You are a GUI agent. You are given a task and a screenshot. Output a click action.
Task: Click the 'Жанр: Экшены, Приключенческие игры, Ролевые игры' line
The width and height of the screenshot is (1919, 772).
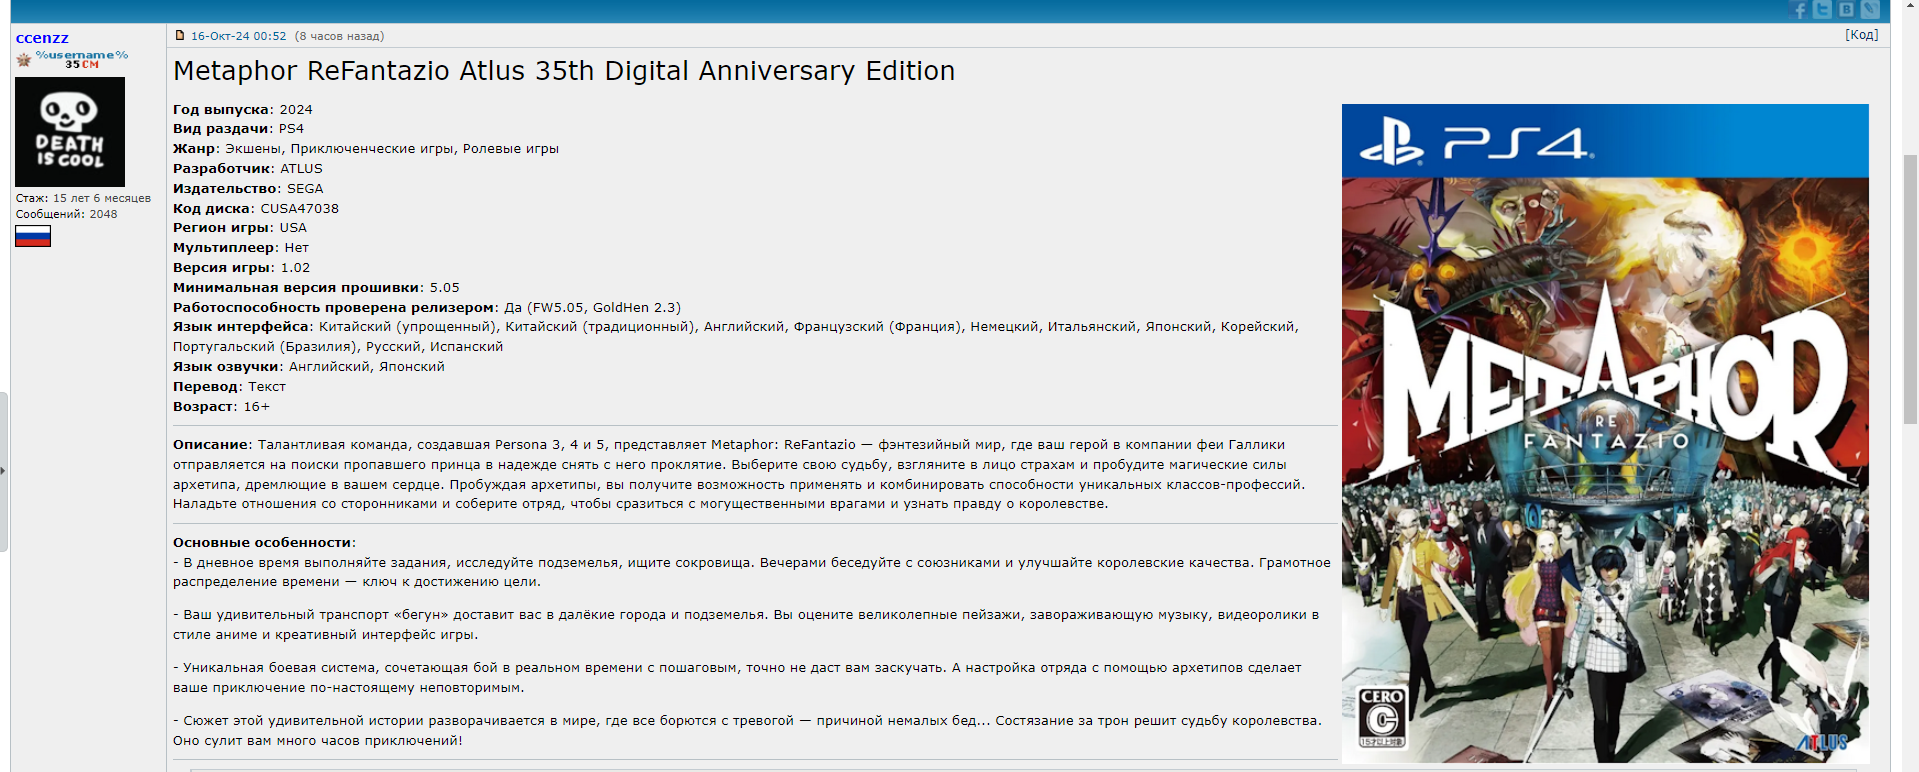366,149
